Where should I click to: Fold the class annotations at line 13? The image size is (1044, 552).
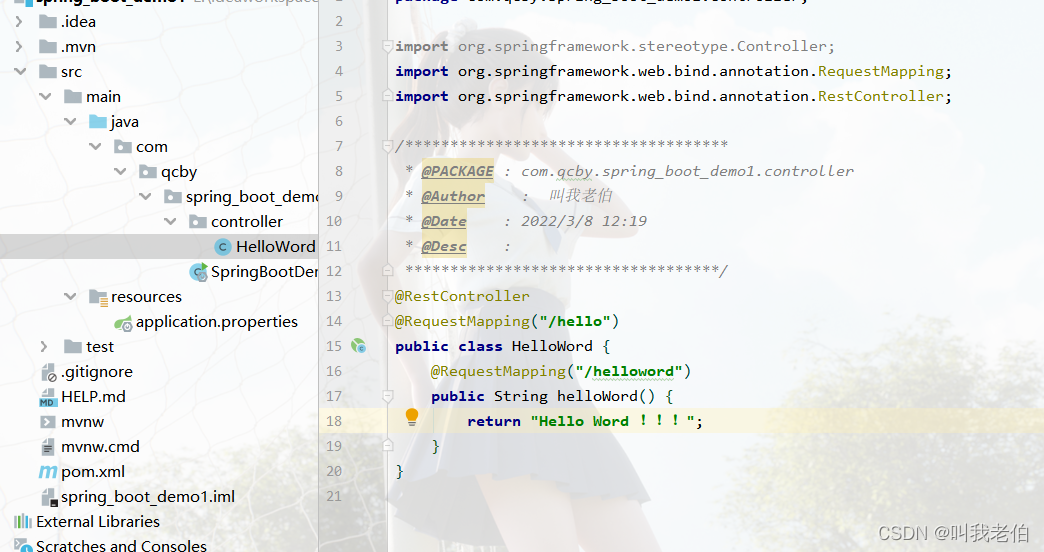(388, 296)
